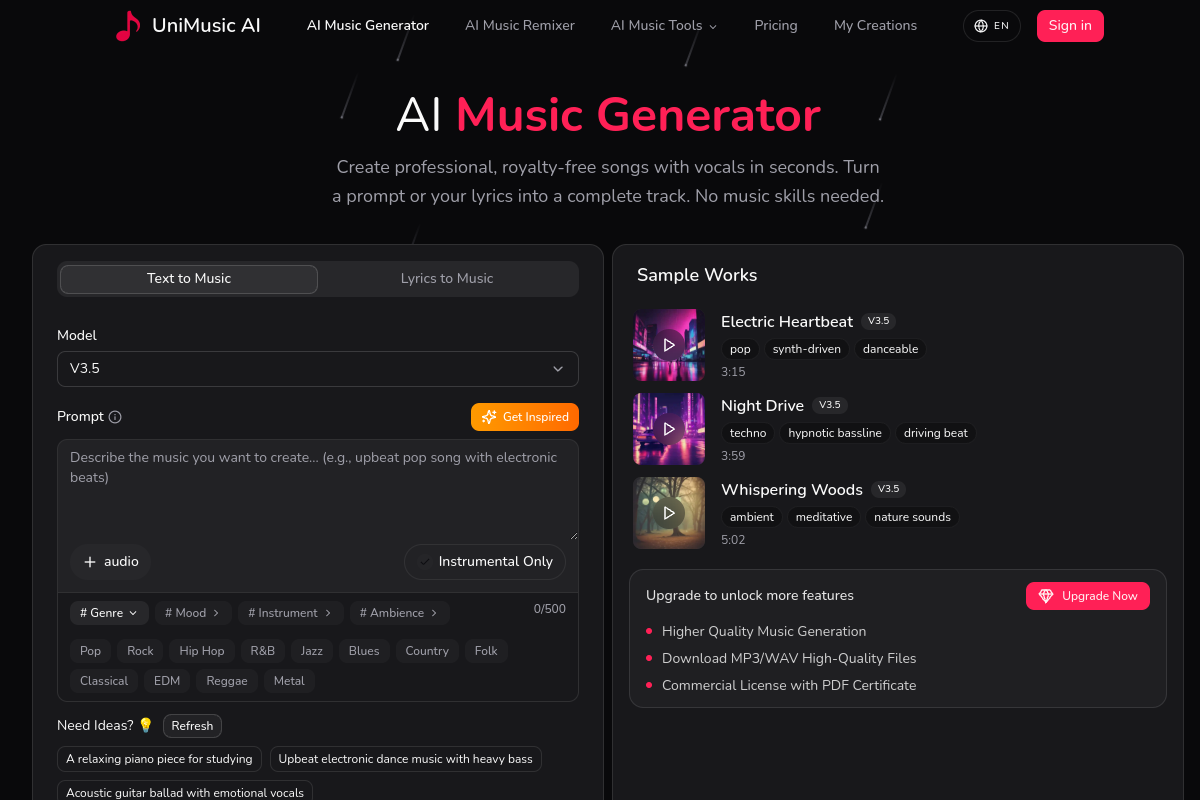This screenshot has width=1200, height=800.
Task: Click the 0/500 character counter
Action: [x=549, y=609]
